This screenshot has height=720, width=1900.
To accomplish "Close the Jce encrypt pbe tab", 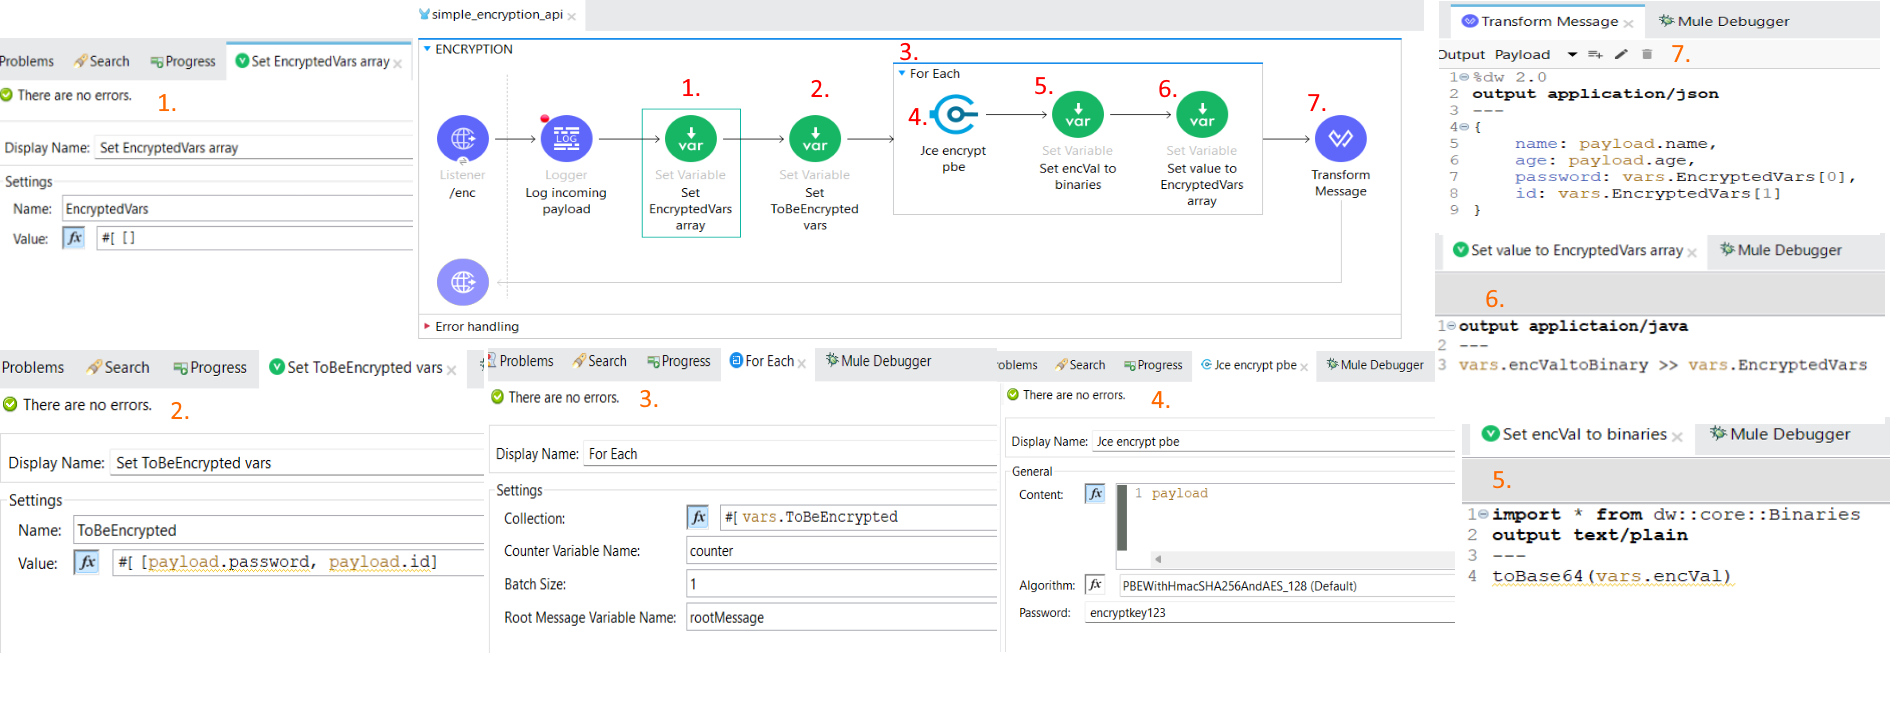I will coord(1304,367).
